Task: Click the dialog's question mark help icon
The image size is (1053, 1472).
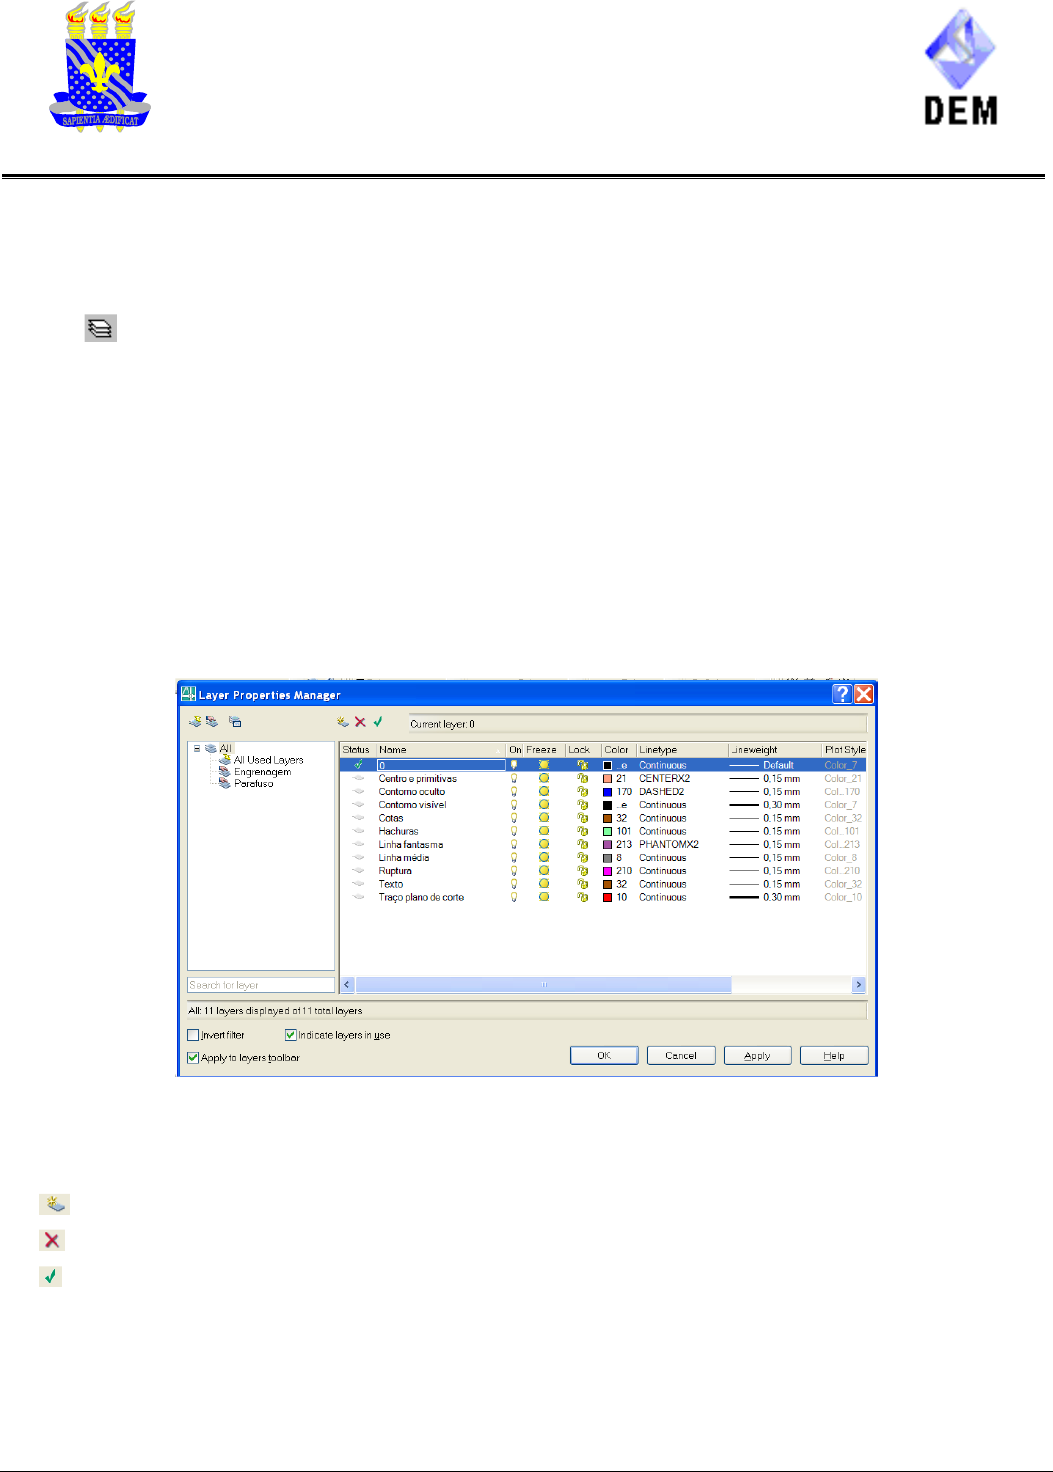Action: coord(842,694)
